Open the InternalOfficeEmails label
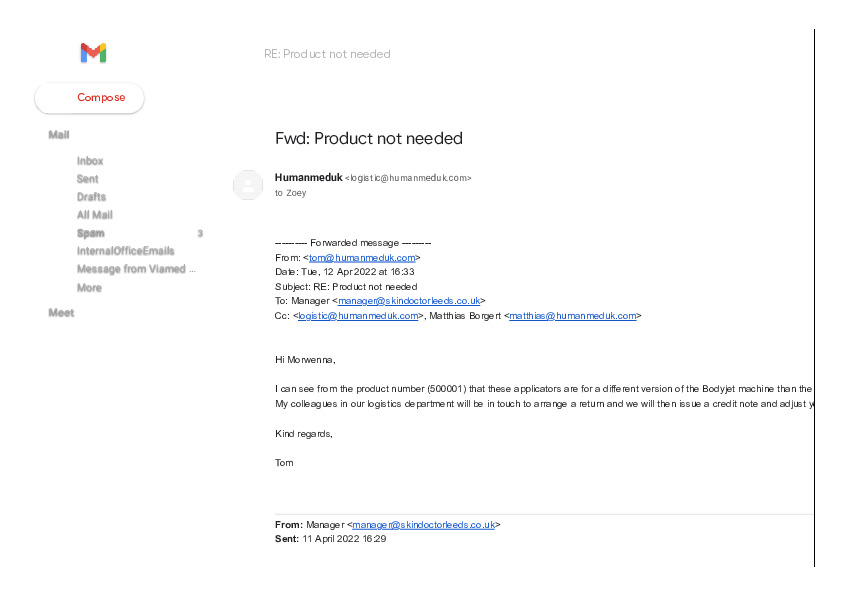This screenshot has height=595, width=842. point(125,251)
